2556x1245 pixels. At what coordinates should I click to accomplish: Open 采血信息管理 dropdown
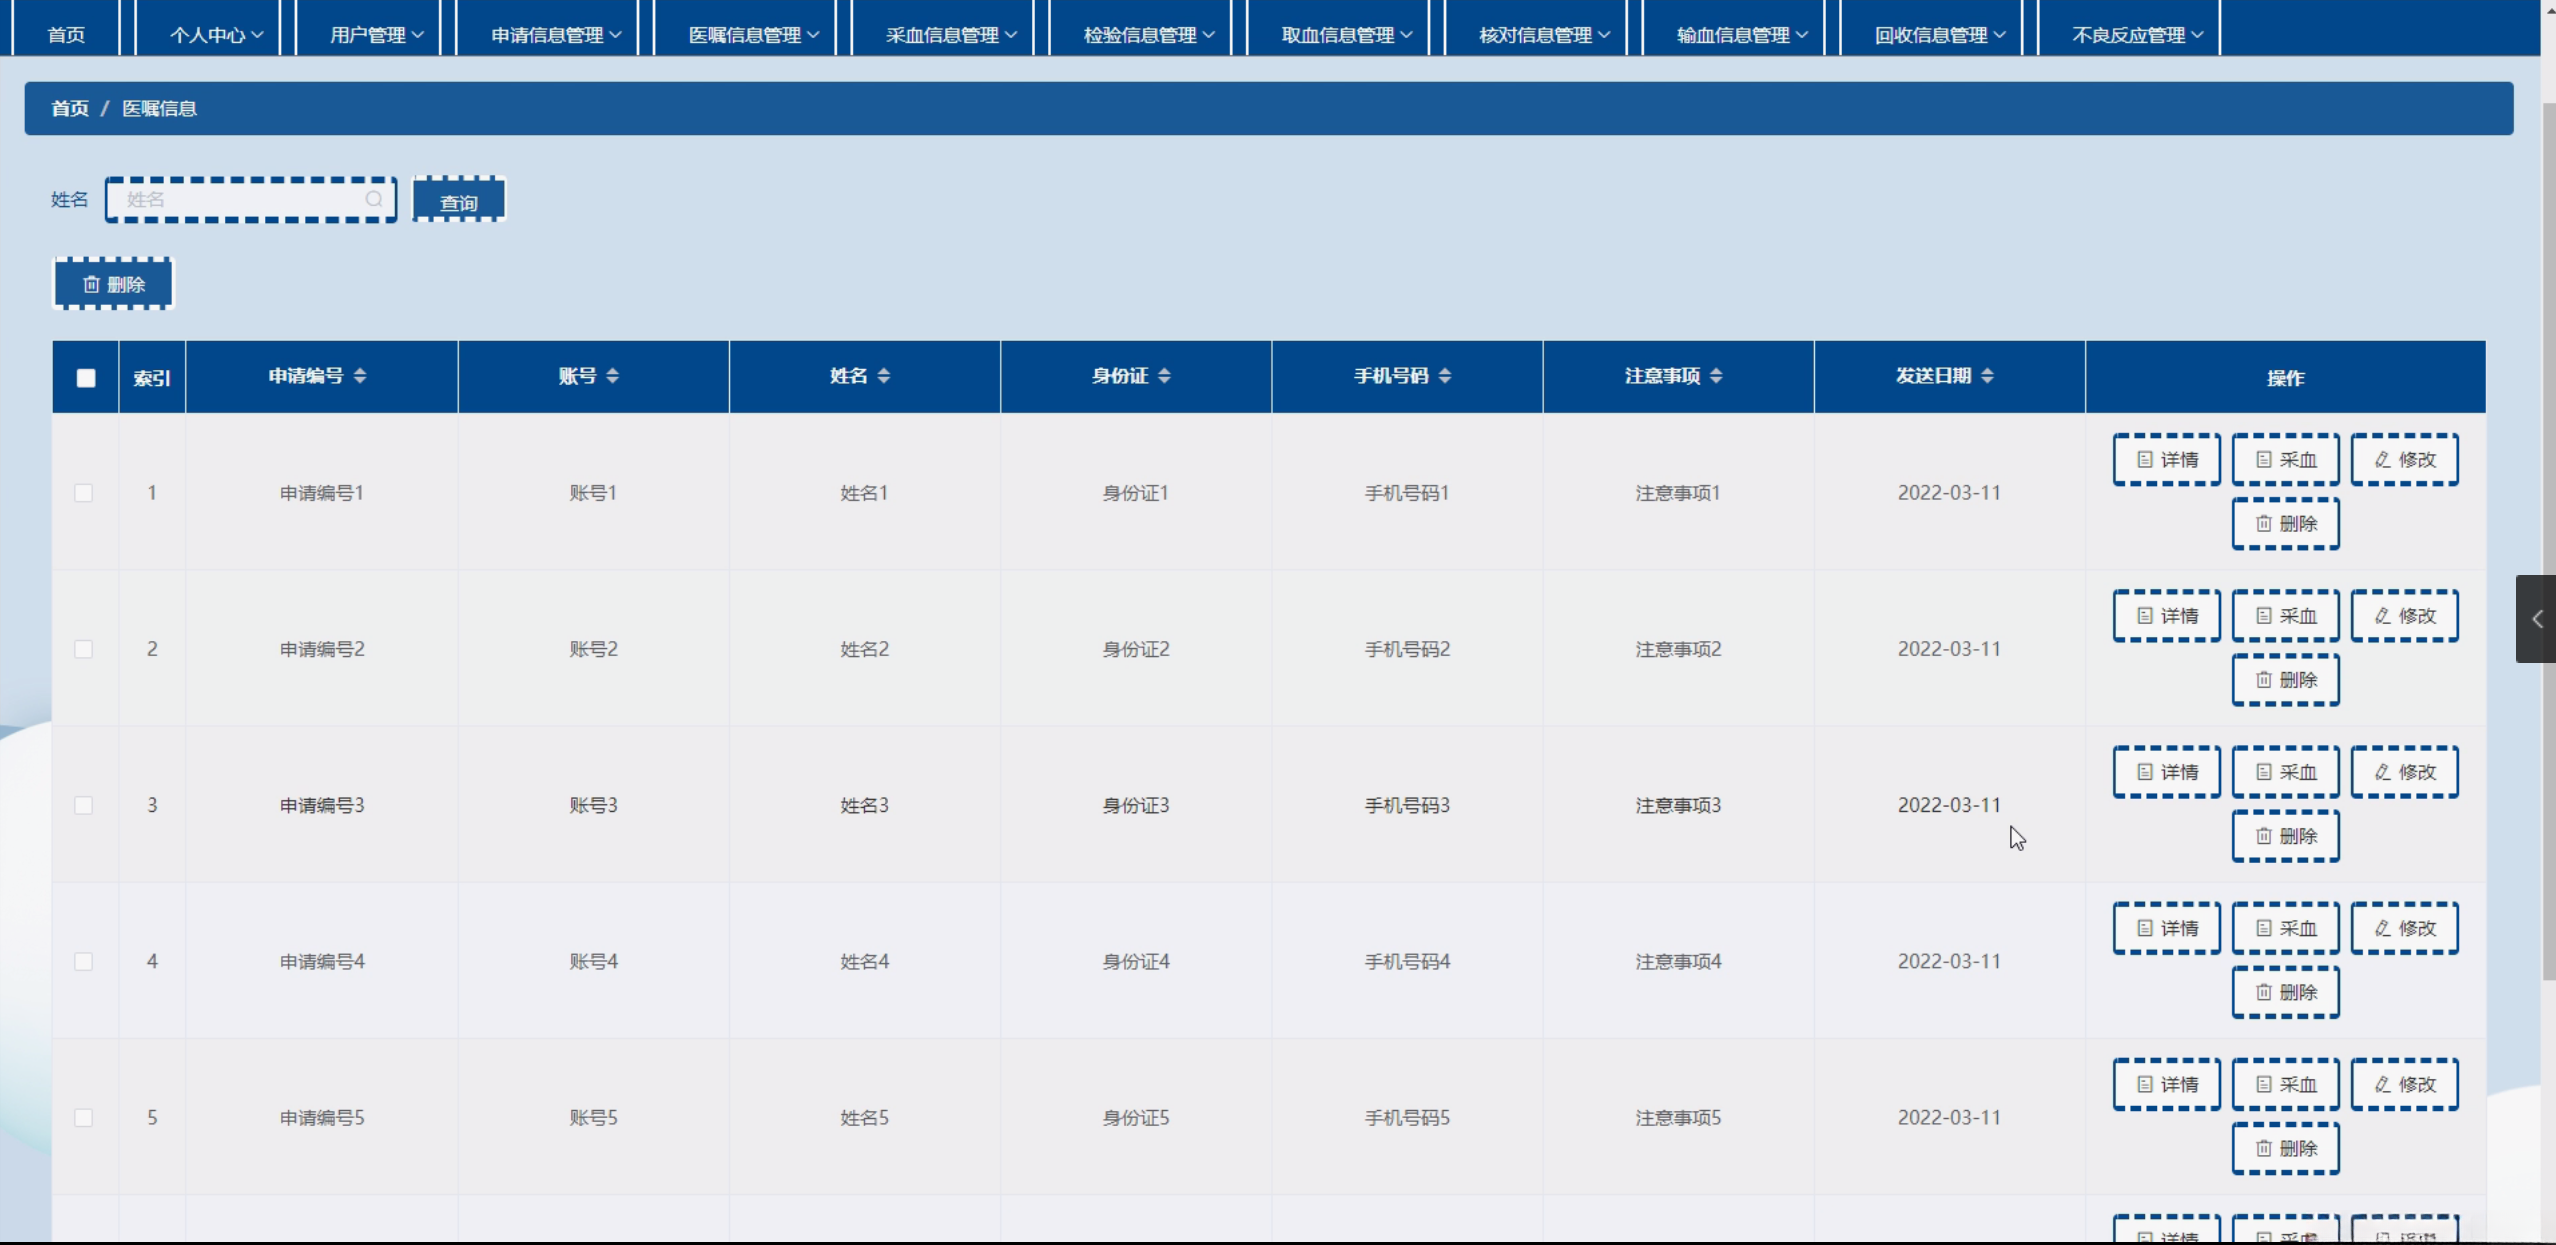pyautogui.click(x=950, y=35)
